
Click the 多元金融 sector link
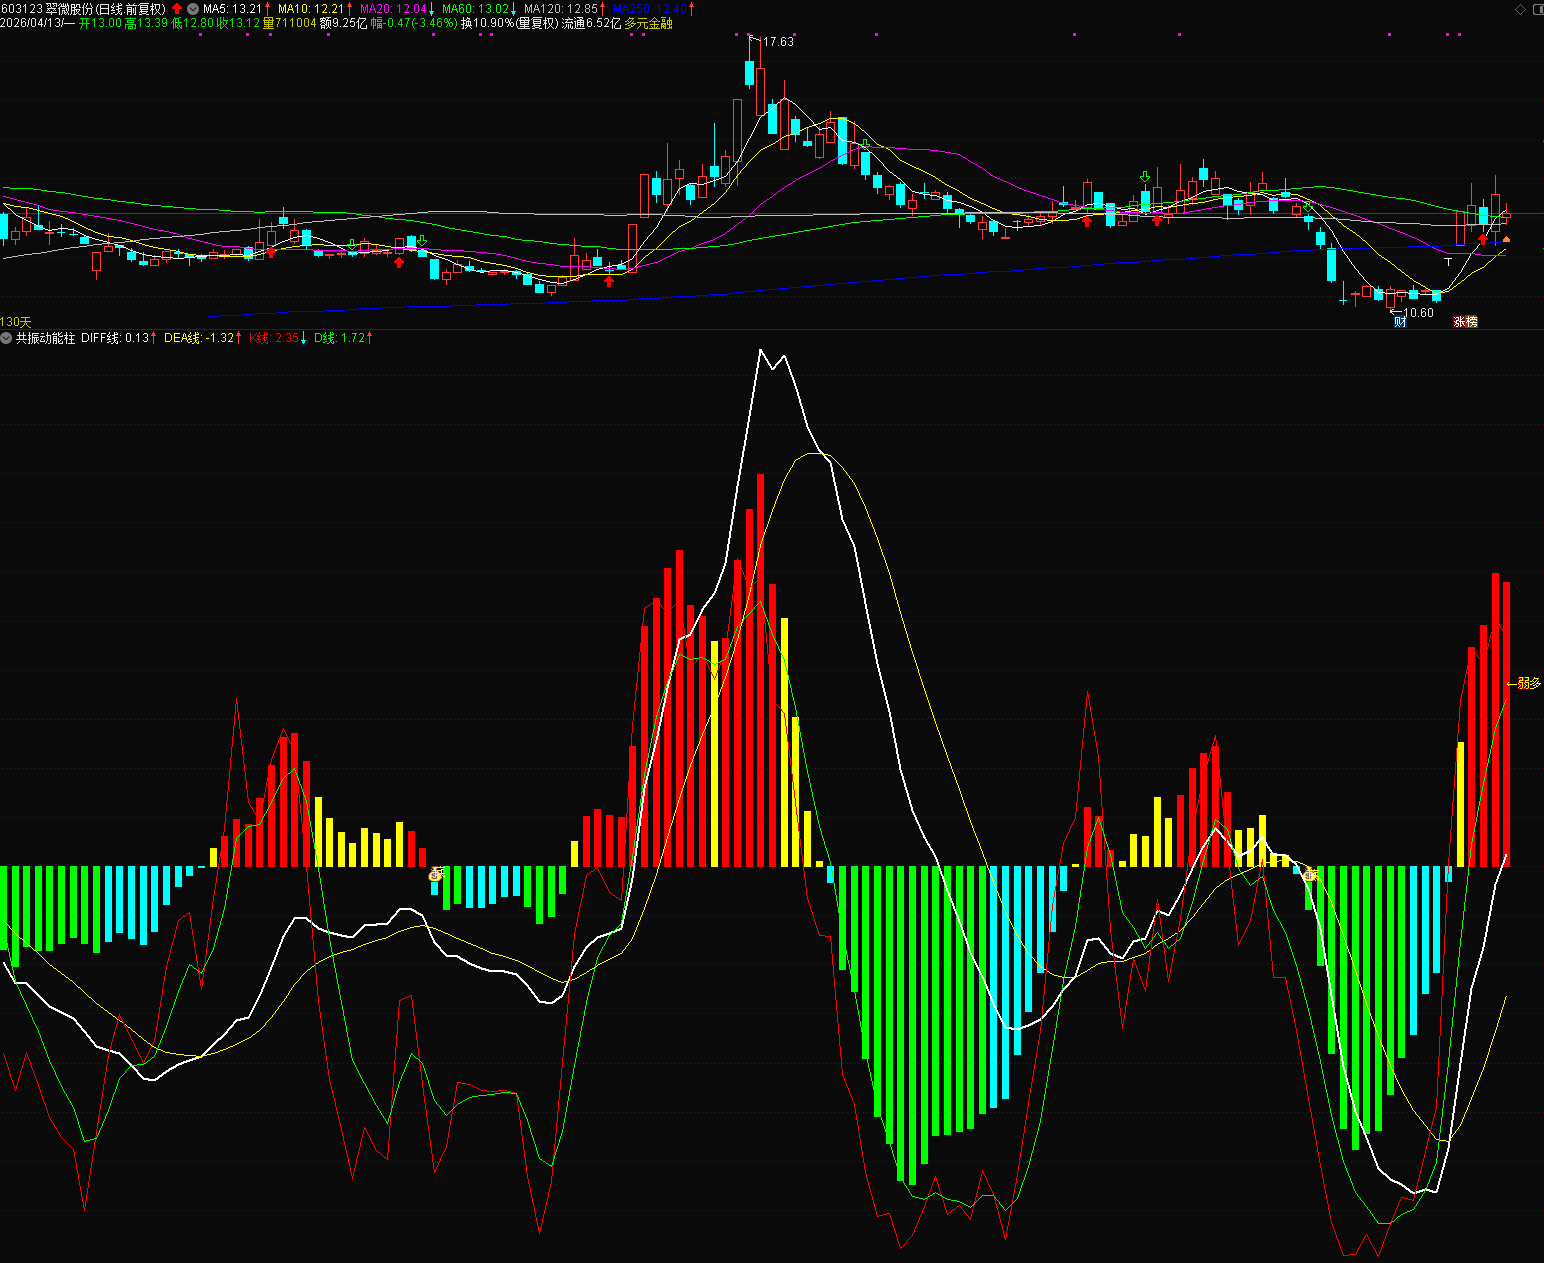[x=649, y=23]
